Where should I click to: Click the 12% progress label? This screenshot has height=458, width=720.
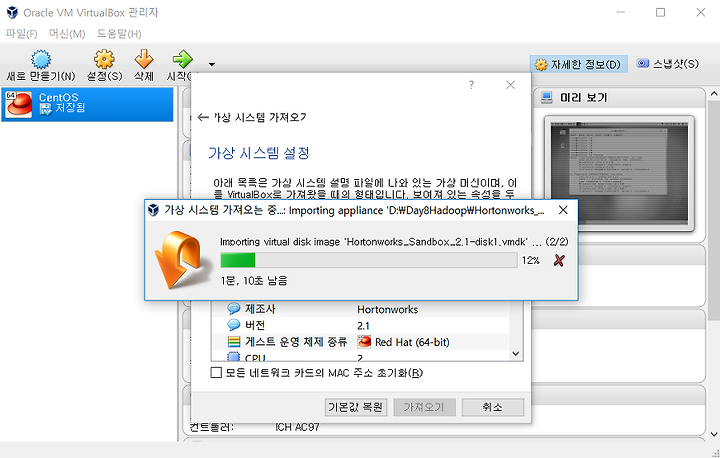(530, 260)
